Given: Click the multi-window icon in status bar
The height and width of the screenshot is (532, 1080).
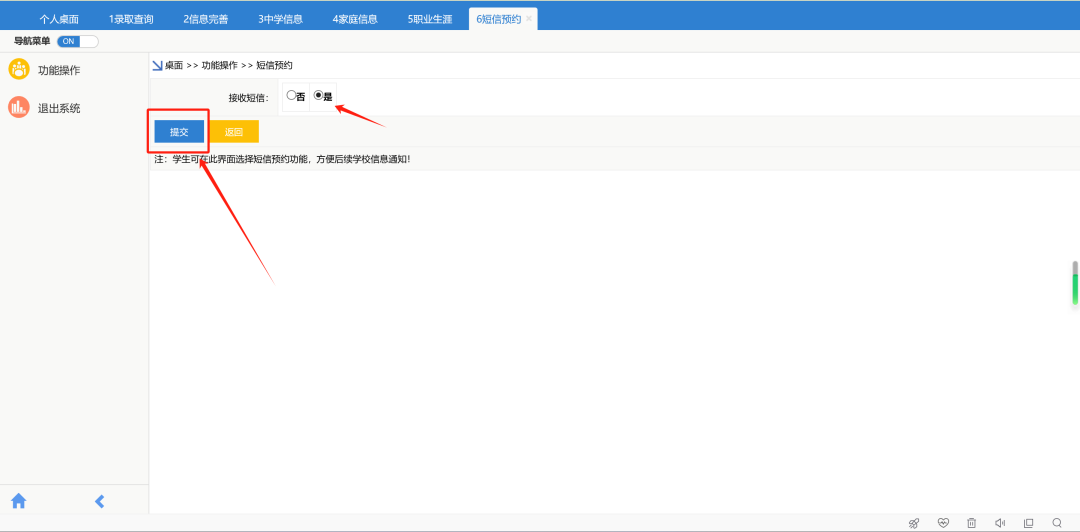Looking at the screenshot, I should [x=1028, y=523].
